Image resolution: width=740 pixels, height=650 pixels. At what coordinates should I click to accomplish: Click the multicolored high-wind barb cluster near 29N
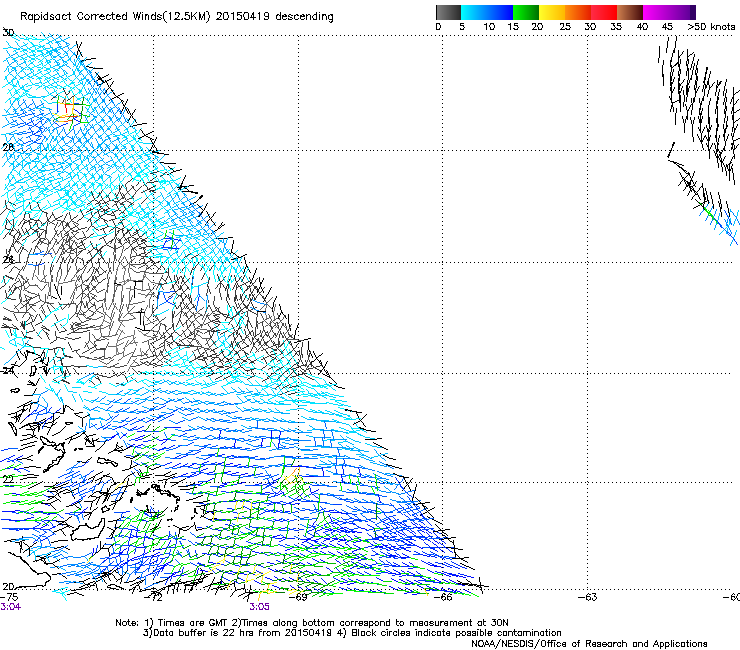pyautogui.click(x=71, y=110)
